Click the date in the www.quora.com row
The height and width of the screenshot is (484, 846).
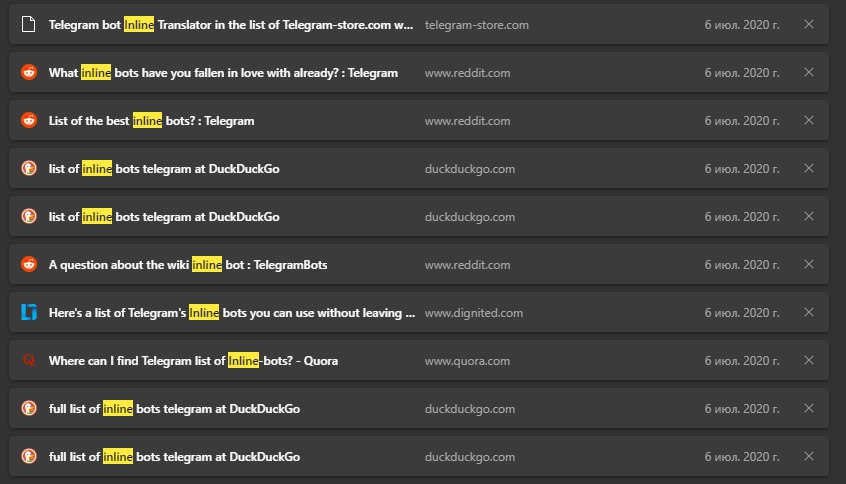[742, 361]
